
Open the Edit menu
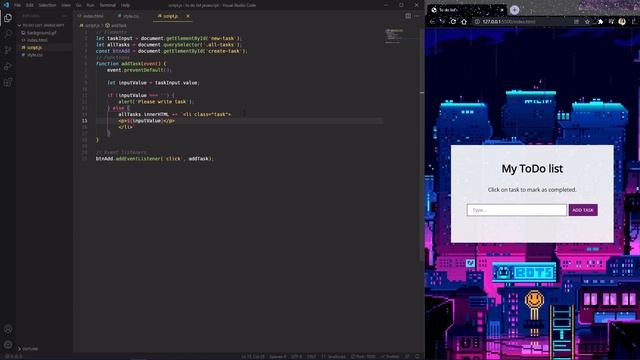(x=30, y=5)
